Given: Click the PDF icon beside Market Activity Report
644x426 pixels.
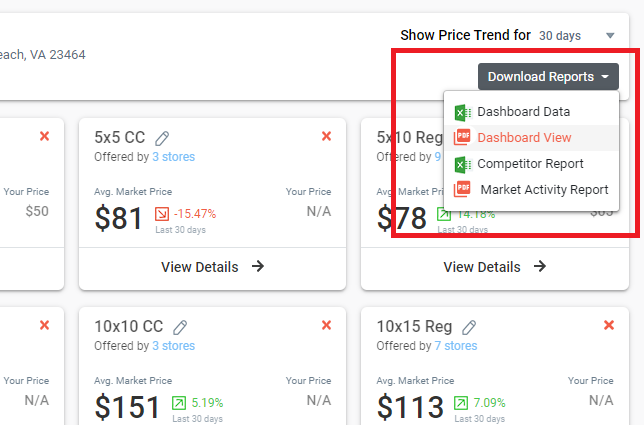Looking at the screenshot, I should [462, 189].
